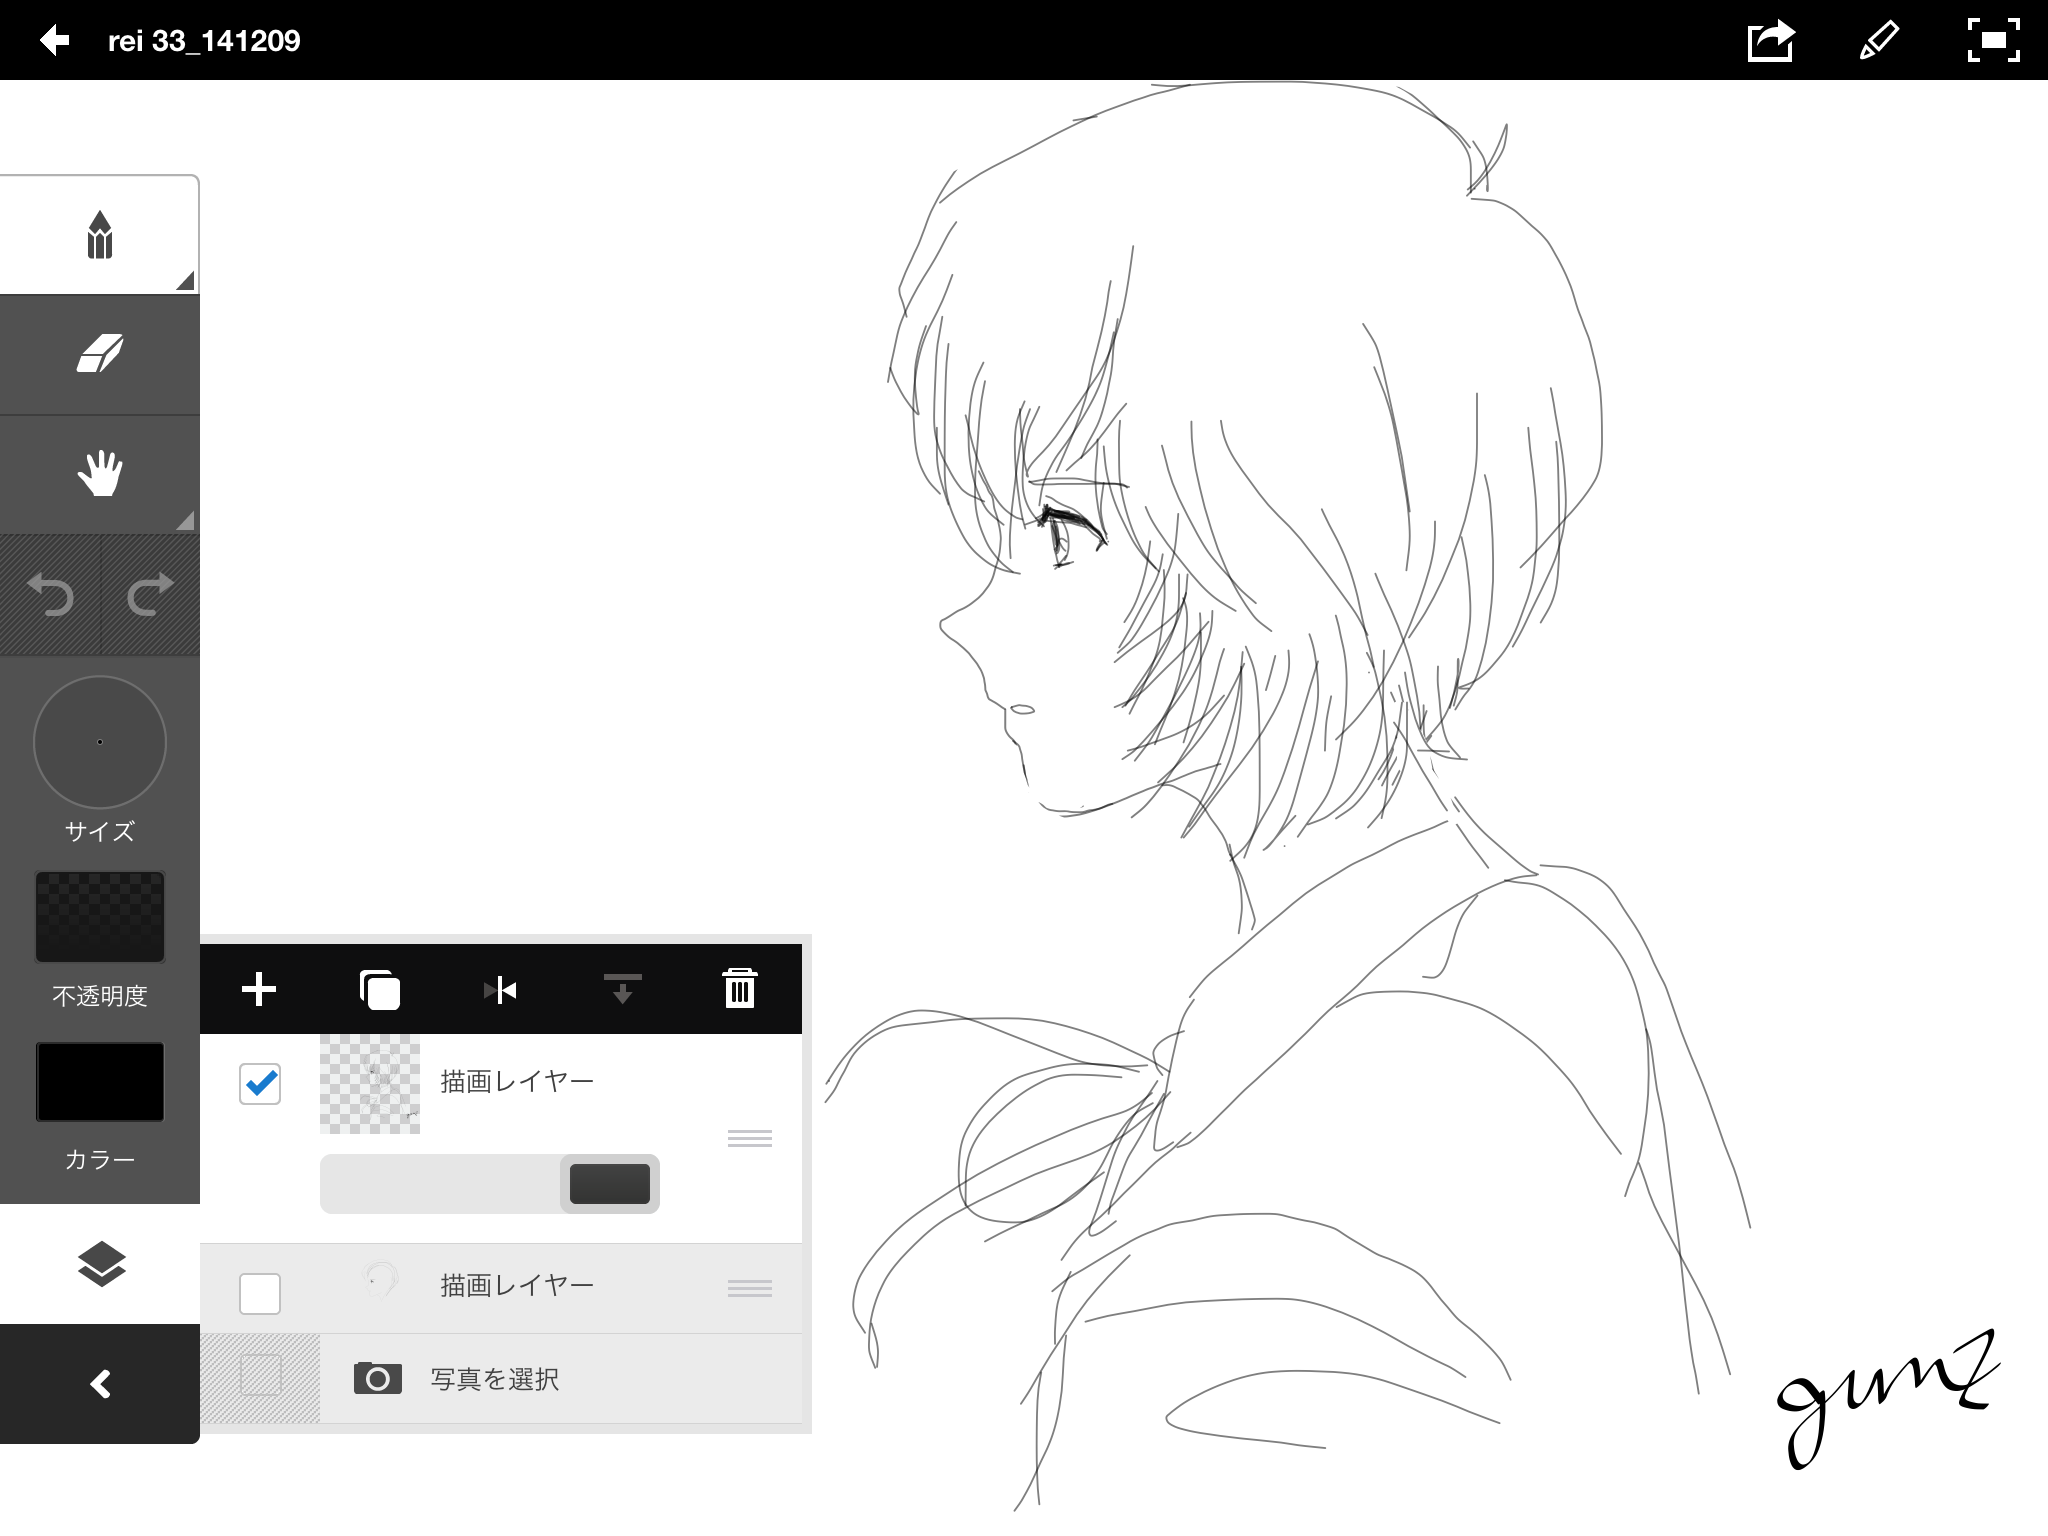The image size is (2048, 1536).
Task: Select the hand pan tool
Action: click(99, 474)
